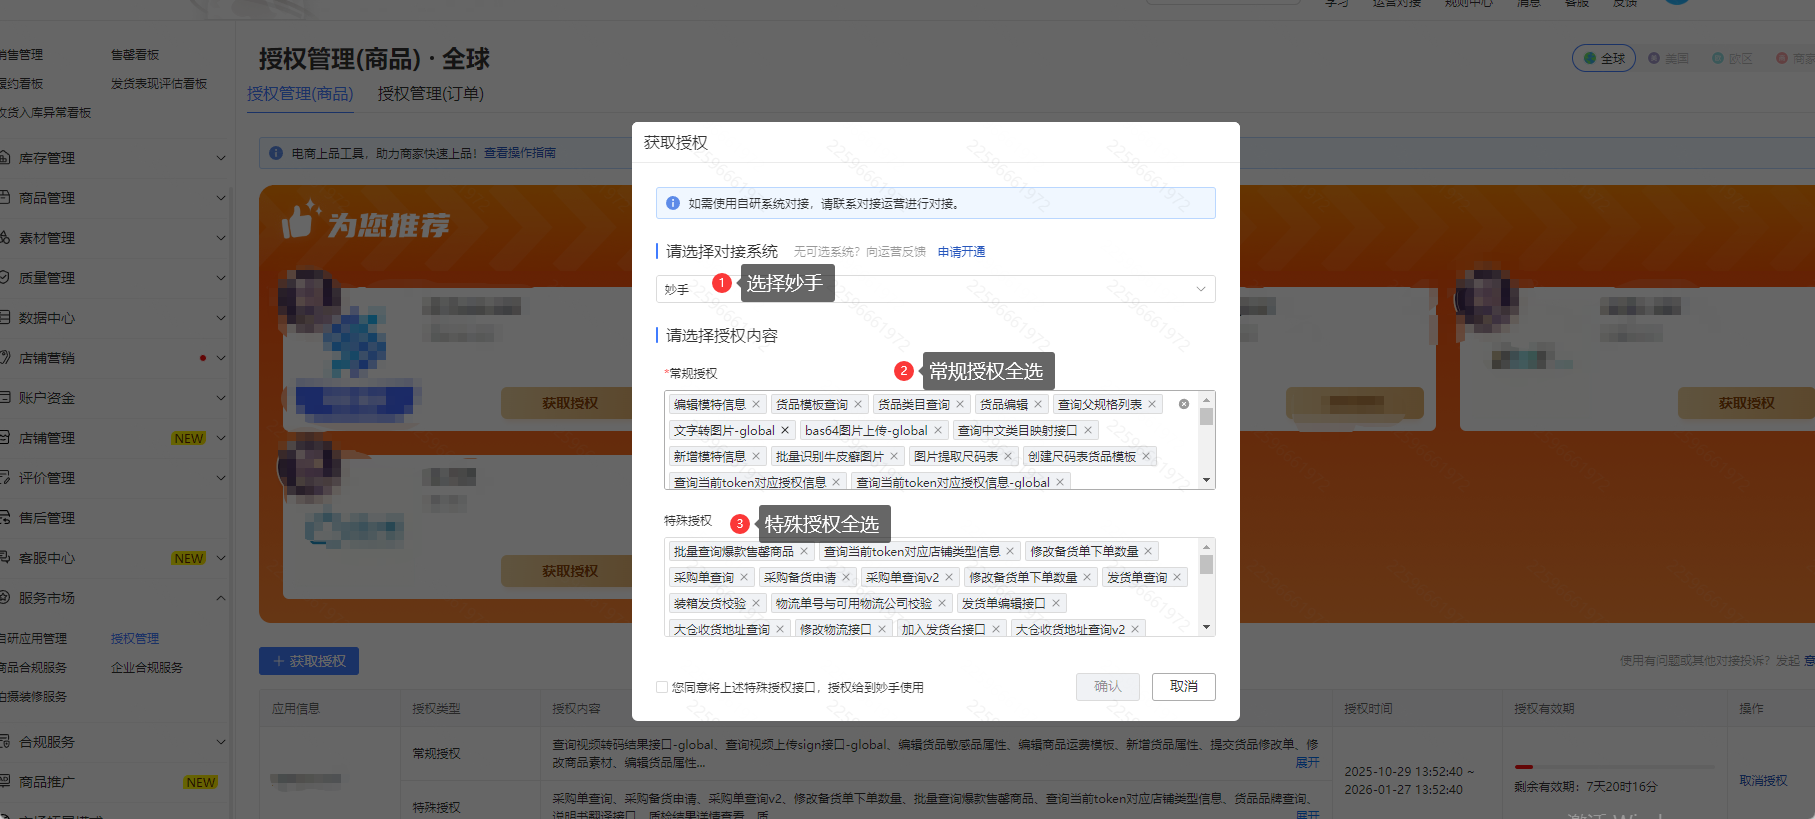1815x819 pixels.
Task: Open the 售后管理 sidebar menu item
Action: (x=47, y=518)
